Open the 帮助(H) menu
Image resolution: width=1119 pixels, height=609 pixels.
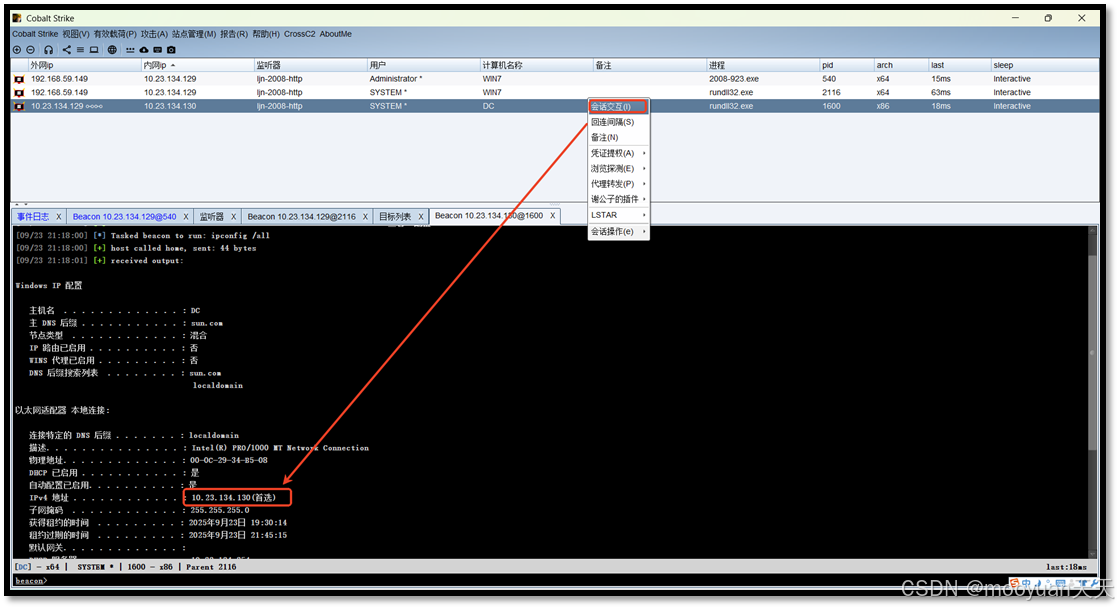tap(266, 34)
